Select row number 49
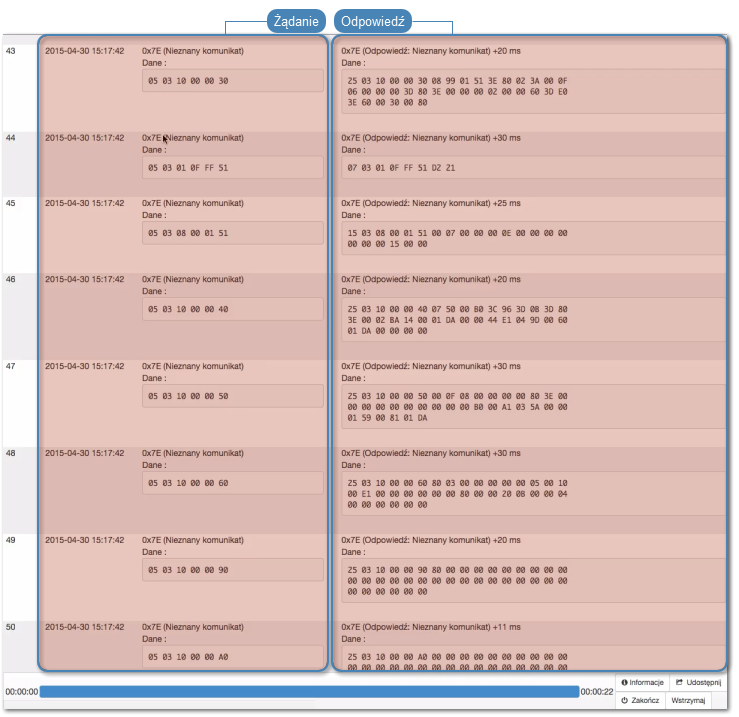The width and height of the screenshot is (739, 717). (x=10, y=540)
